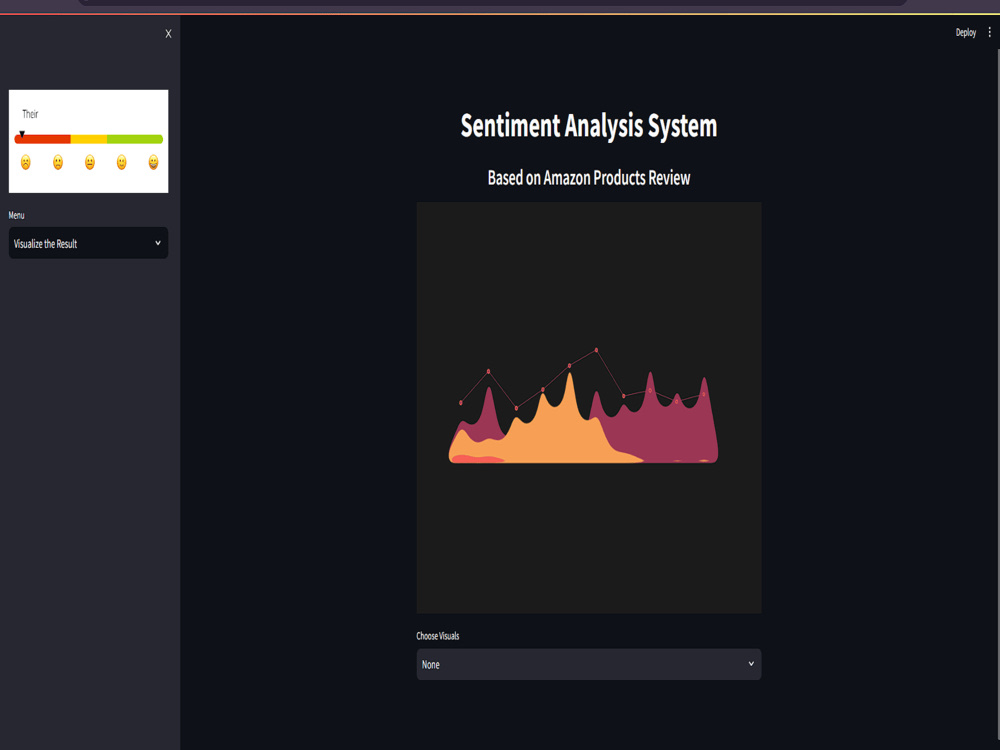This screenshot has width=1000, height=750.
Task: Click the sentiment meter image in the sidebar
Action: point(89,141)
